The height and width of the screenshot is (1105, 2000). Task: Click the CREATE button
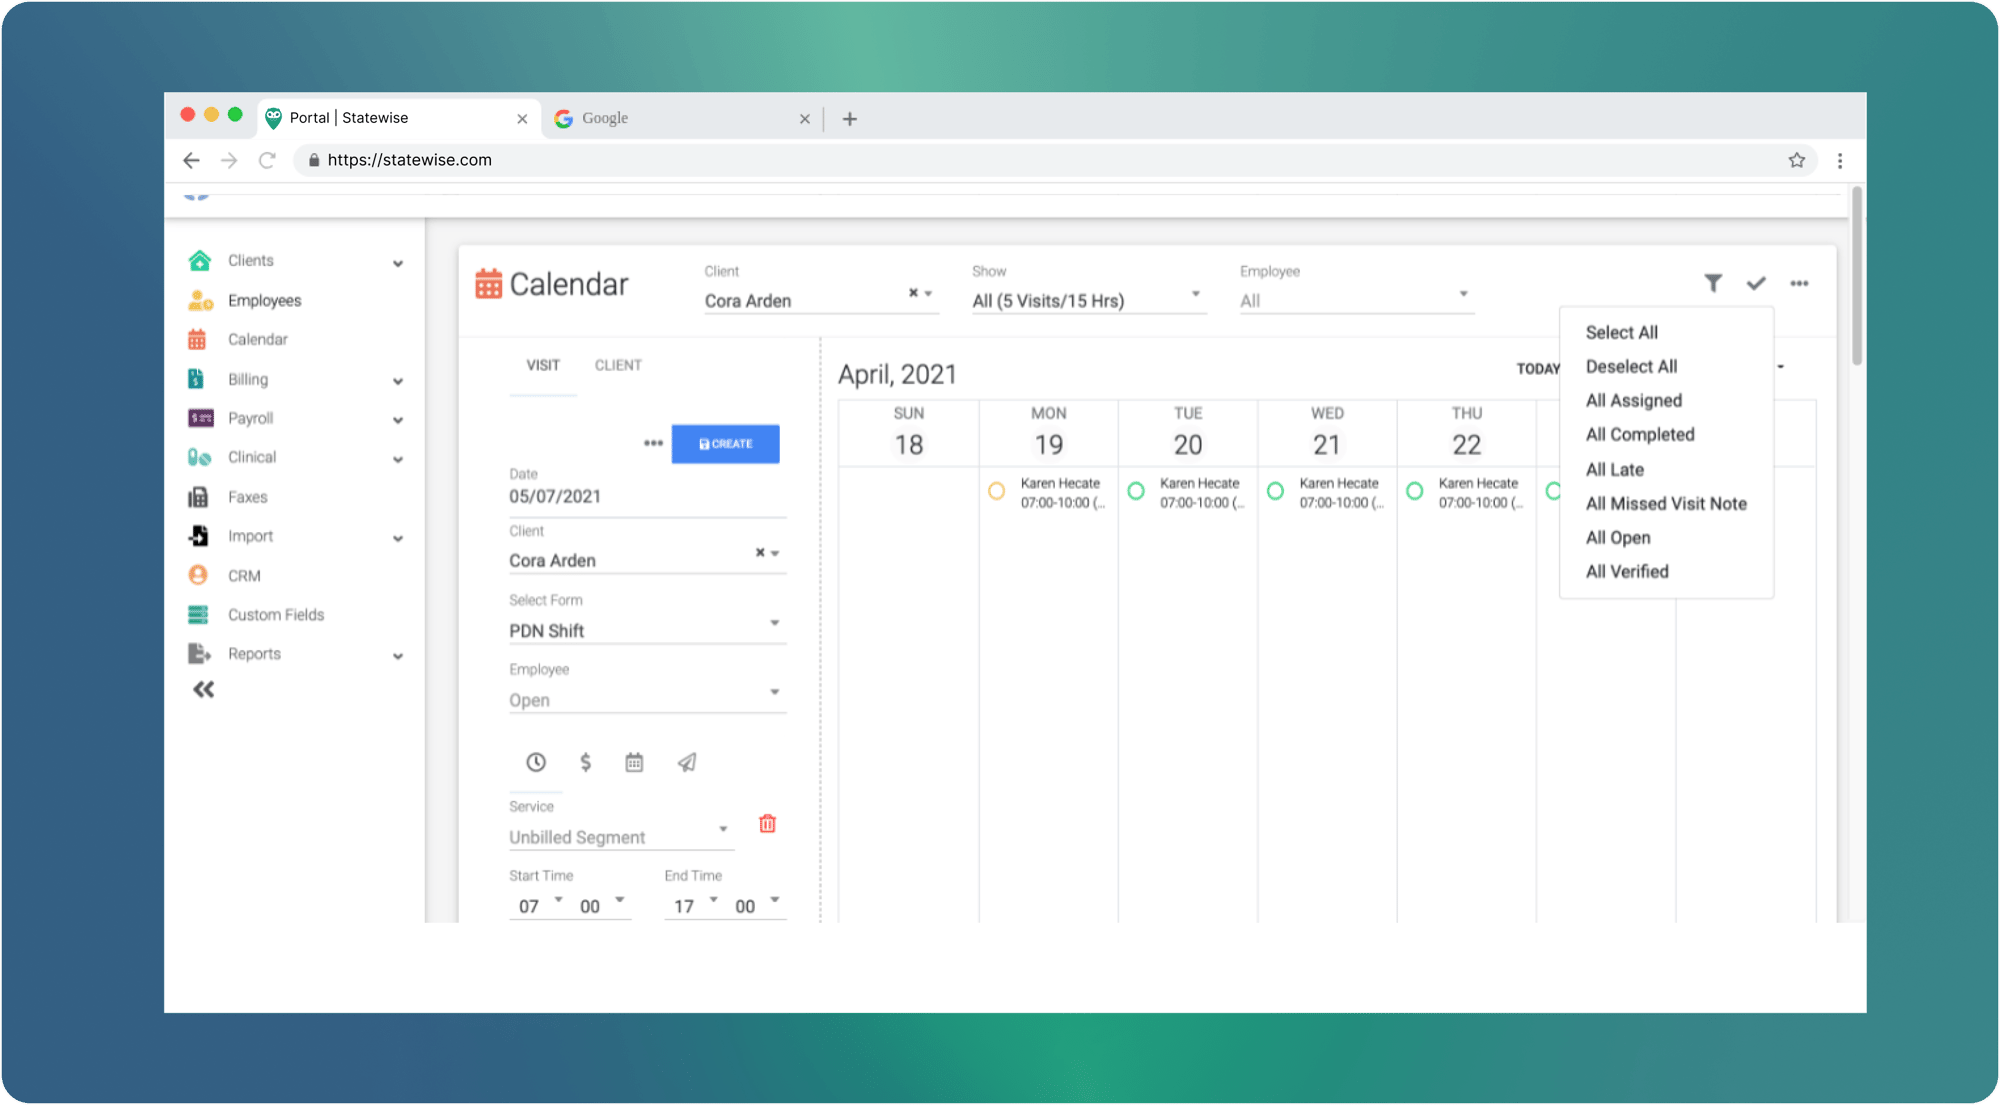point(725,444)
